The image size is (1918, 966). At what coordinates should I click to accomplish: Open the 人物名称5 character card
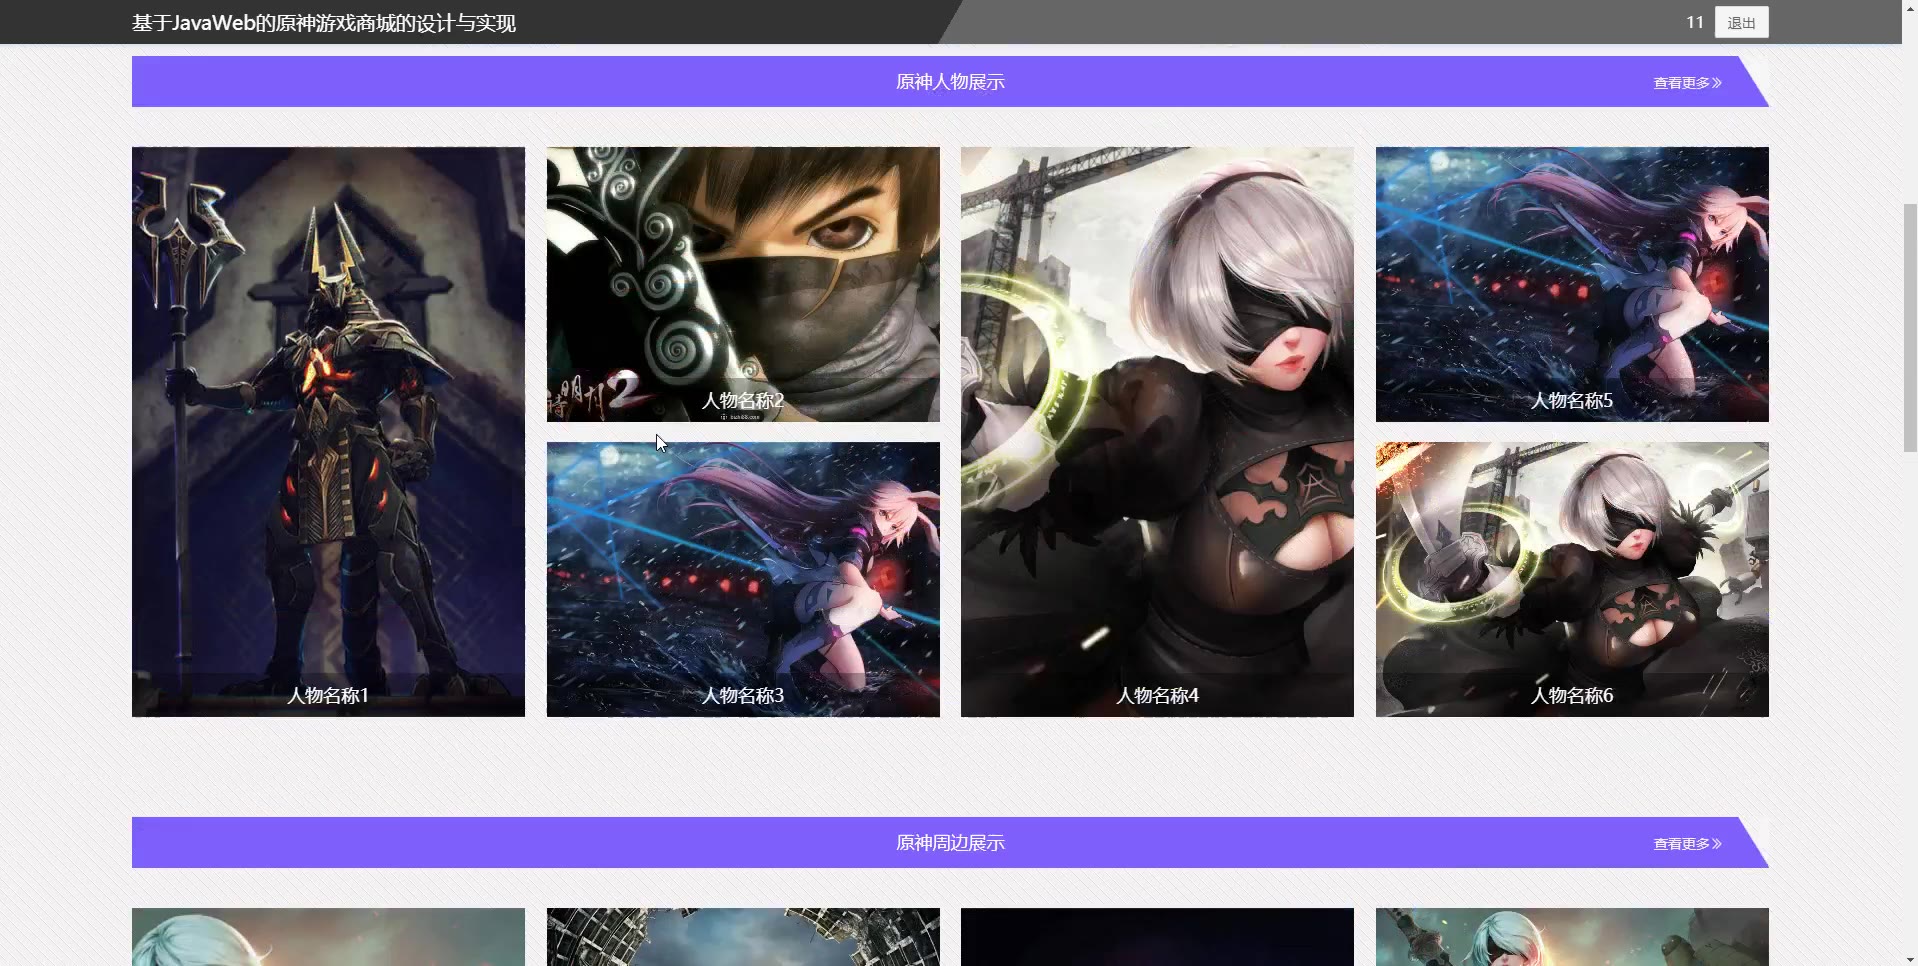(1572, 284)
